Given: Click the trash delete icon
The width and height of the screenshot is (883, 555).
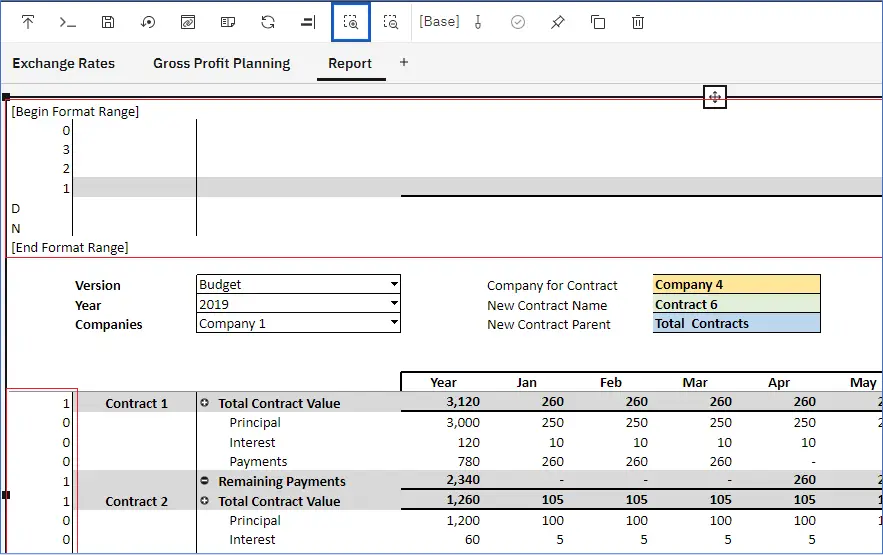Looking at the screenshot, I should (x=637, y=22).
